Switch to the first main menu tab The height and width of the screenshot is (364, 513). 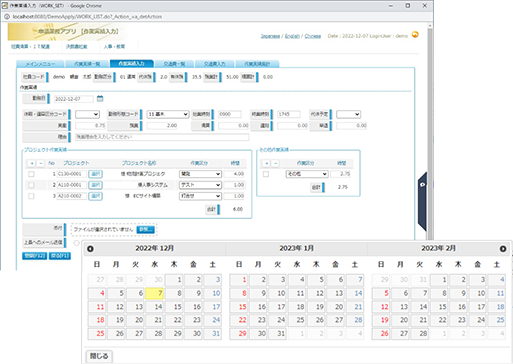(40, 64)
